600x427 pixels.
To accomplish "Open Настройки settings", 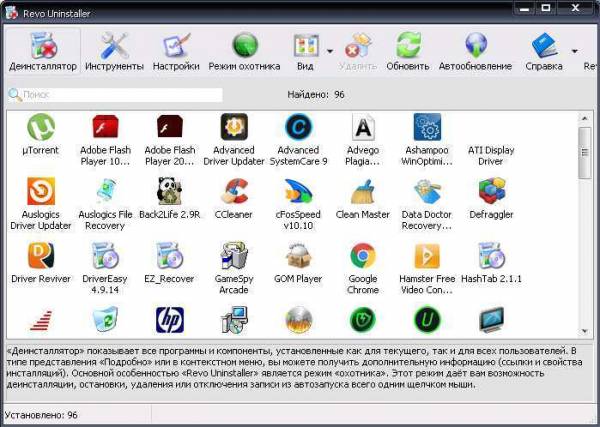I will click(x=176, y=52).
